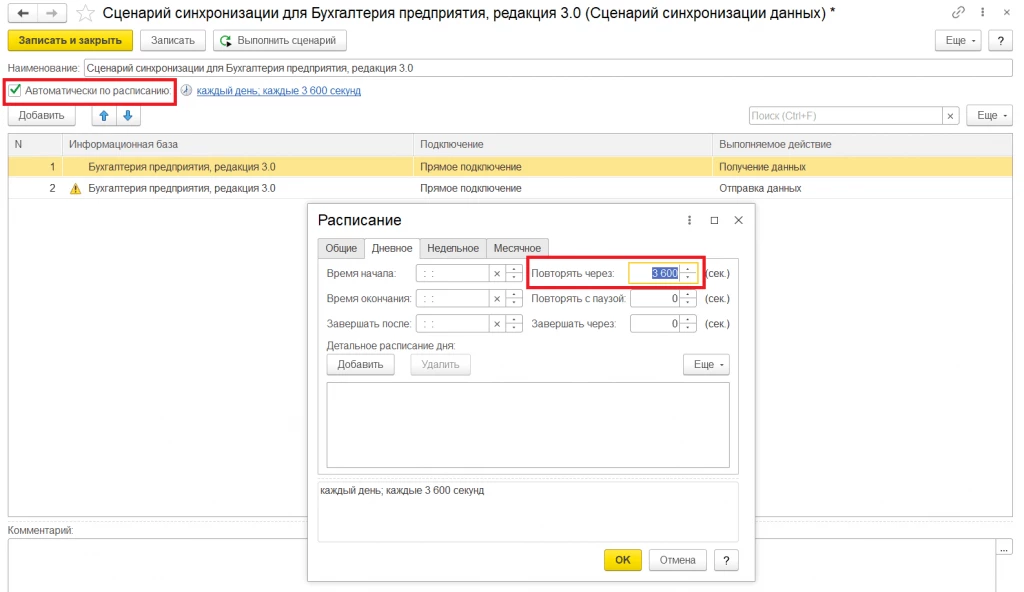Click the Записать и закрыть button

pos(70,41)
